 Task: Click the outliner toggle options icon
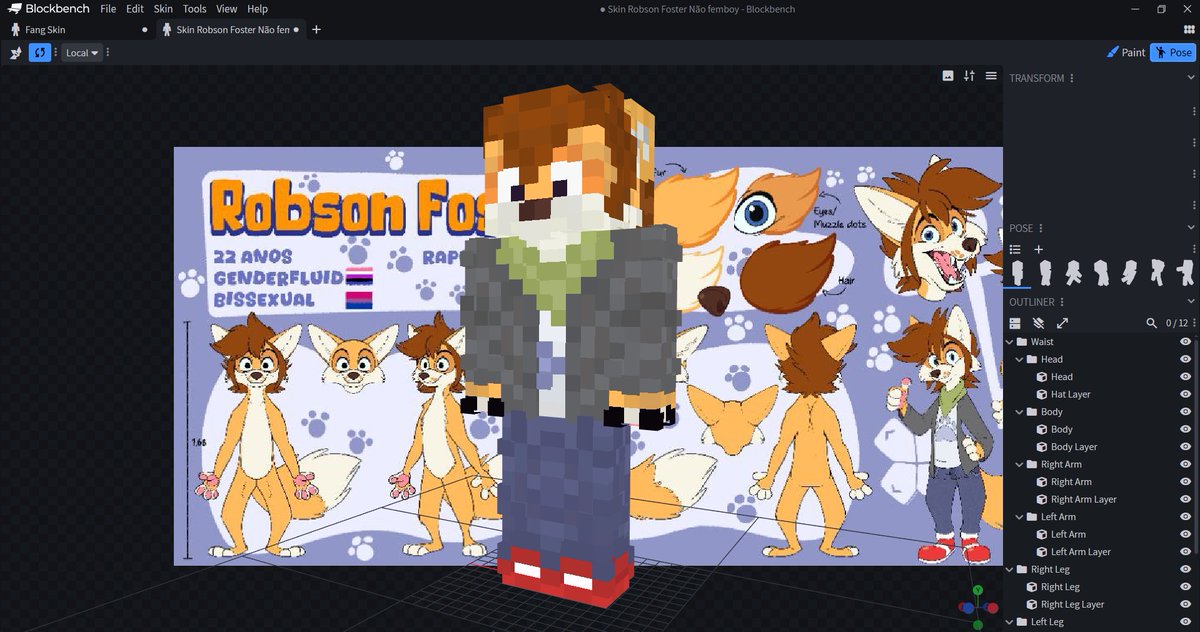click(x=1015, y=323)
